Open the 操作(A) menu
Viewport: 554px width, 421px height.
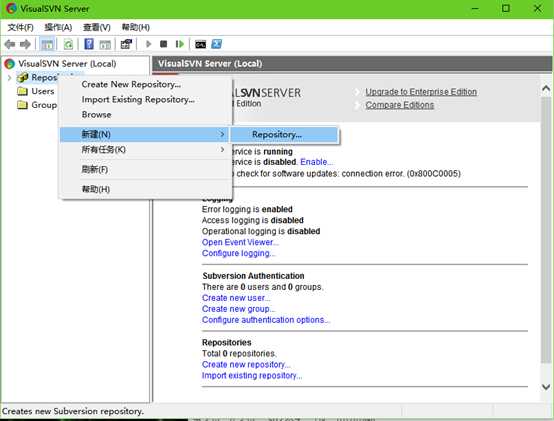(58, 27)
